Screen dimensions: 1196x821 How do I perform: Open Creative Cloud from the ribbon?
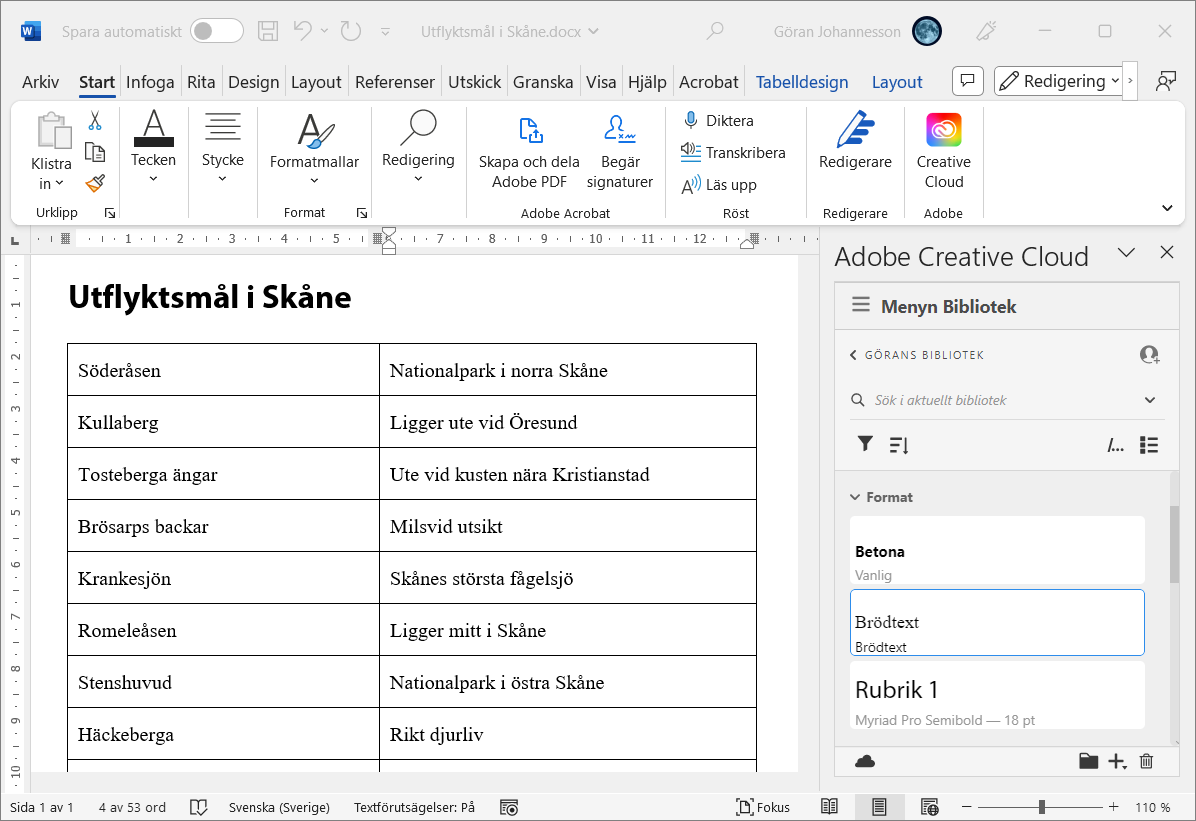(943, 151)
